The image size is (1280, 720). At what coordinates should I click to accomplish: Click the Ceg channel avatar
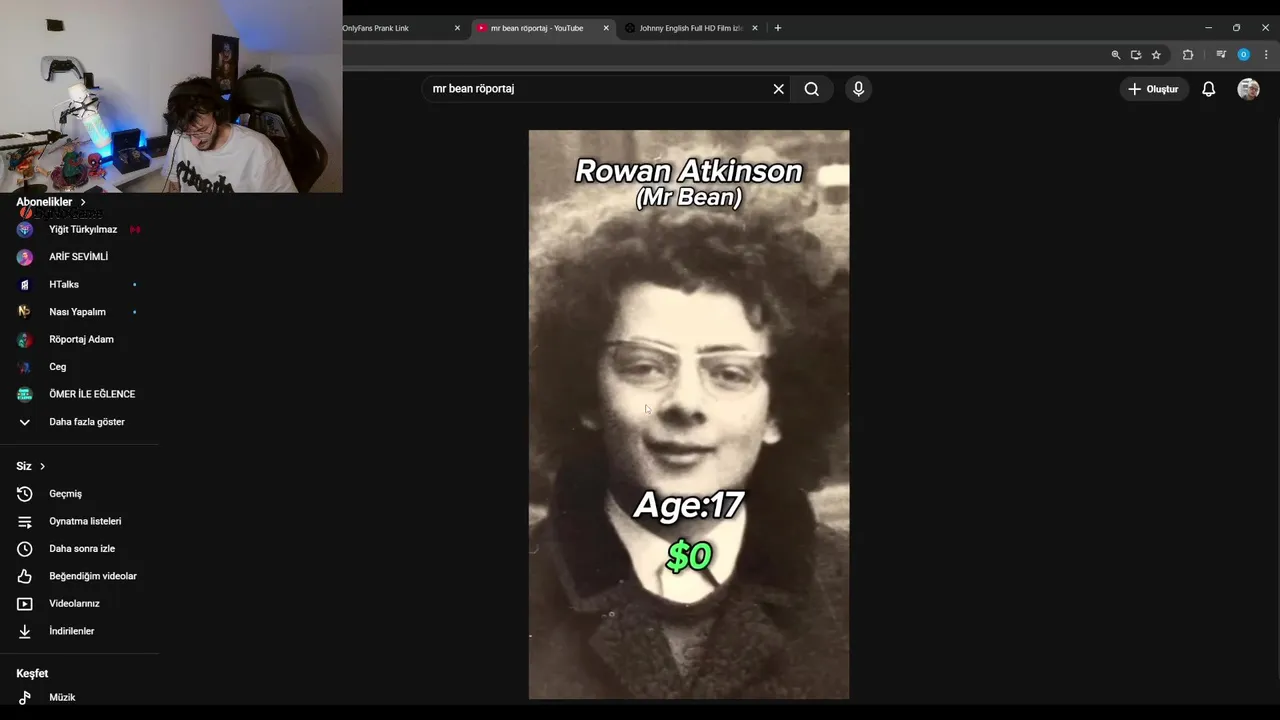tap(25, 367)
